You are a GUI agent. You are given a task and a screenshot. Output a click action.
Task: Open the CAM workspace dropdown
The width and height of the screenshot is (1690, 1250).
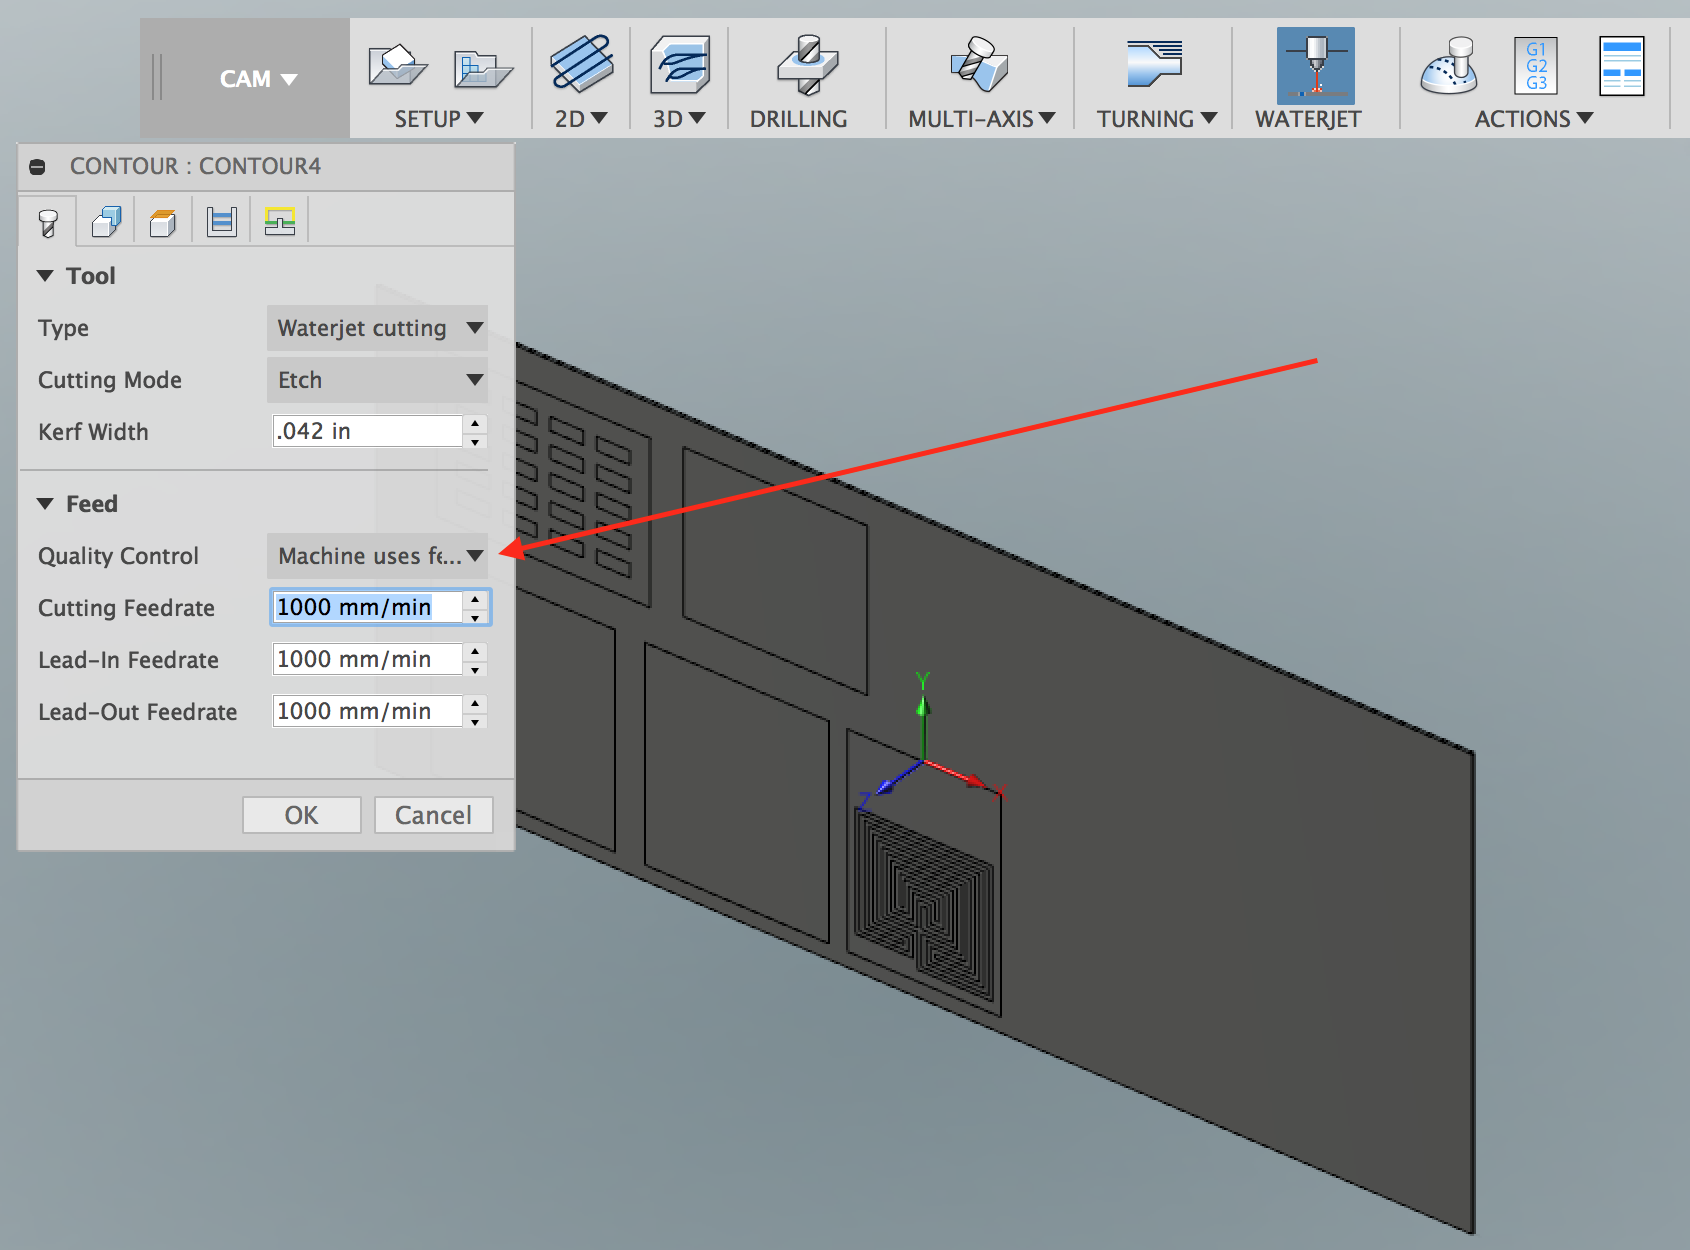coord(259,79)
